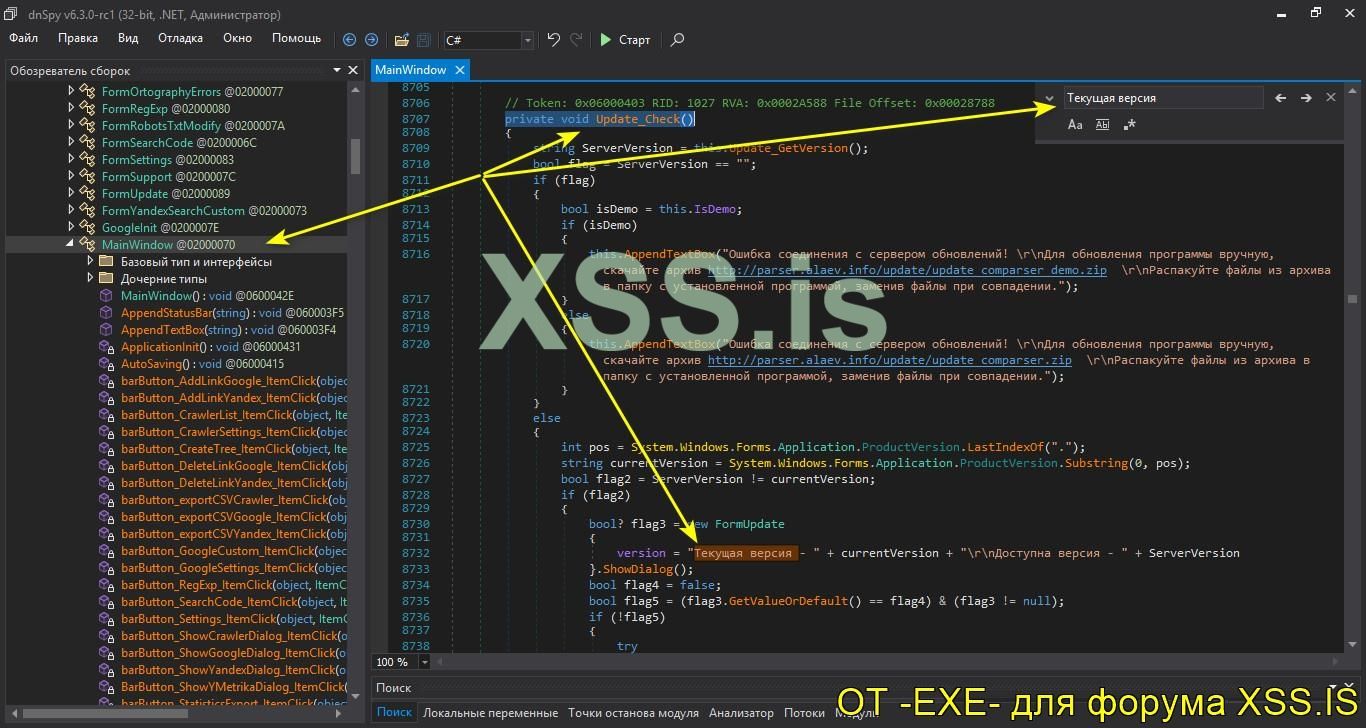Expand FormSettings tree node
Image resolution: width=1366 pixels, height=728 pixels.
pos(71,159)
